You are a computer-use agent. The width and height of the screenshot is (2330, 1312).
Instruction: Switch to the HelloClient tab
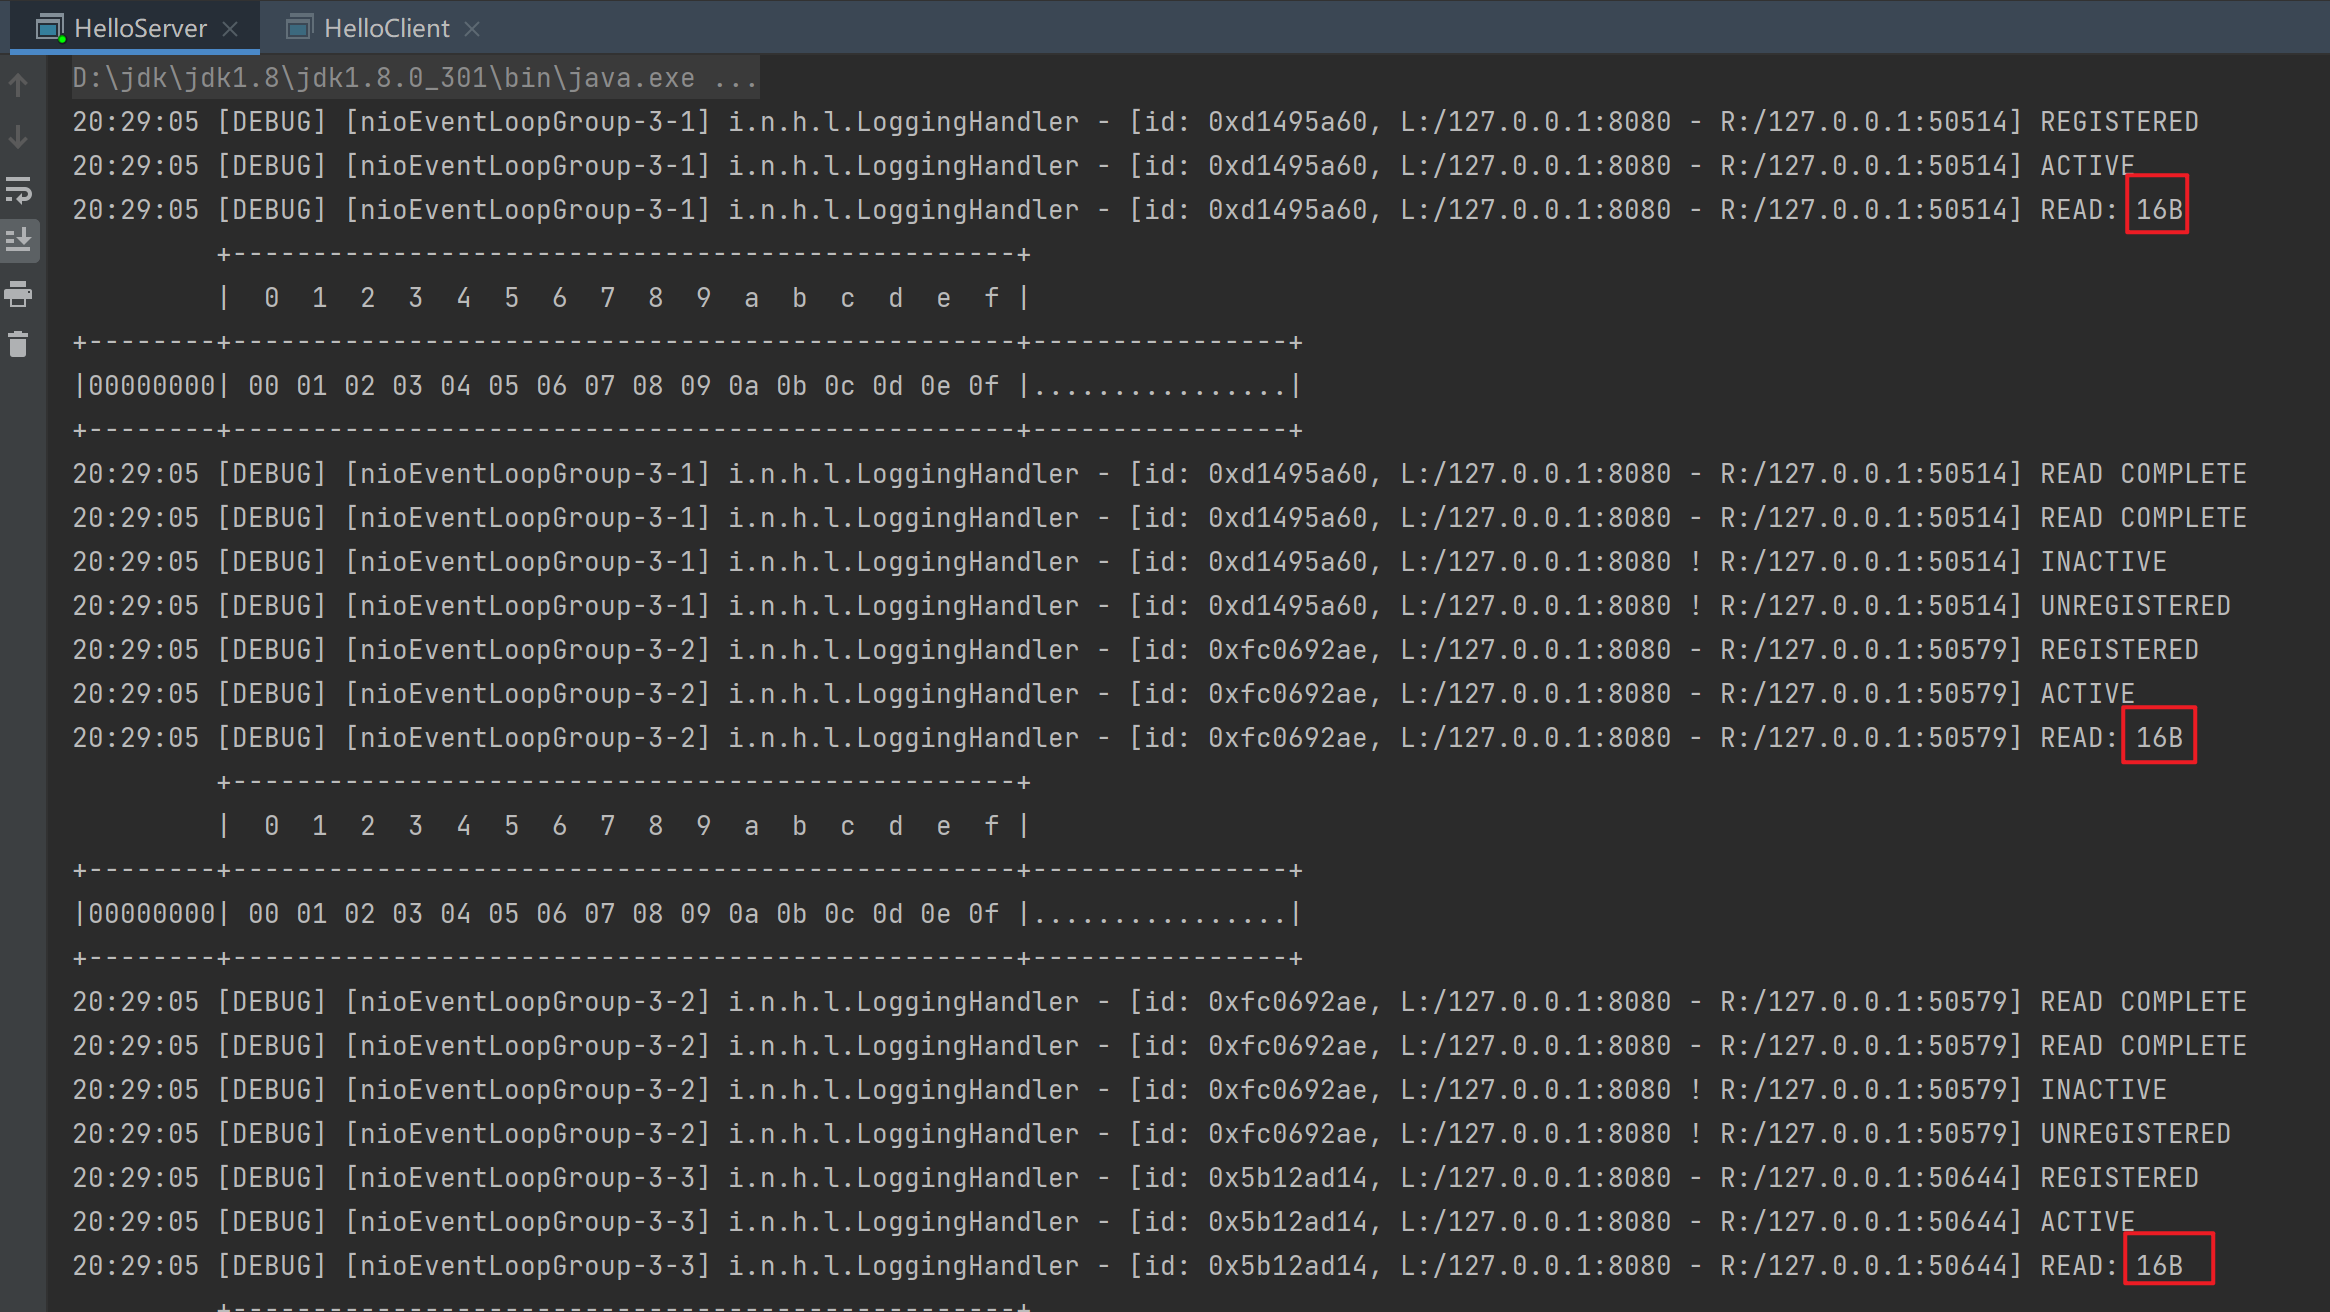tap(386, 28)
